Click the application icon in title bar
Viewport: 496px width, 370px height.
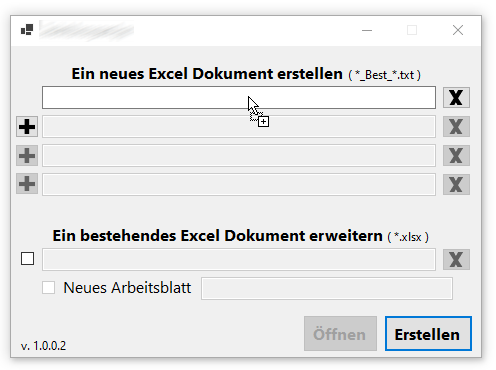27,30
